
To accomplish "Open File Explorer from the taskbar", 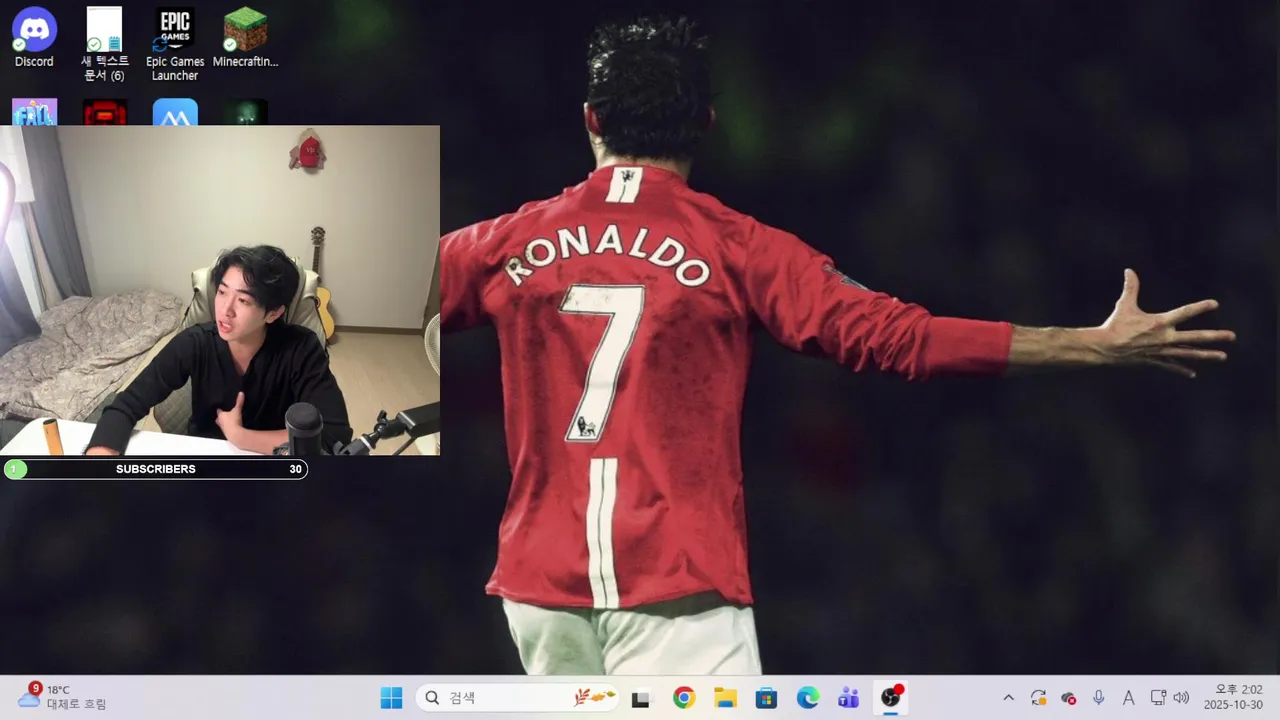I will (x=725, y=698).
